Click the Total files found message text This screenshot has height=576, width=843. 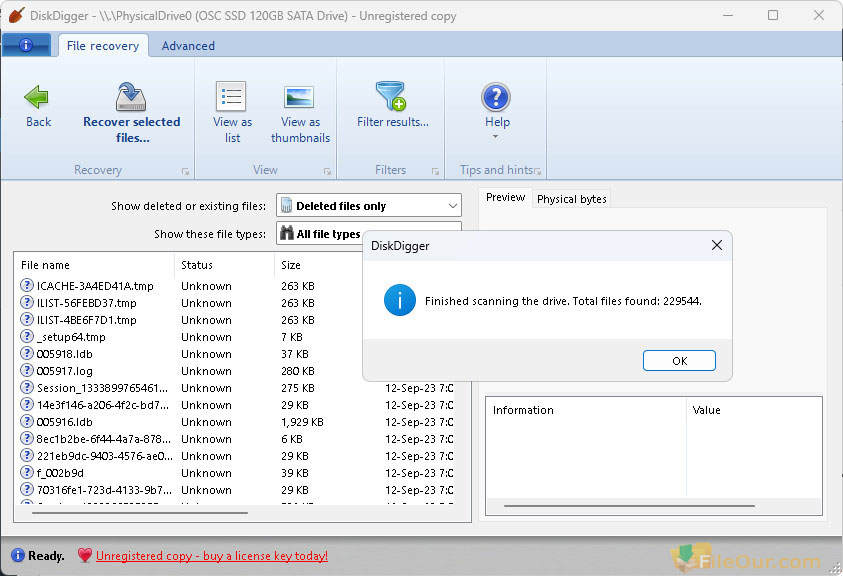pos(563,301)
